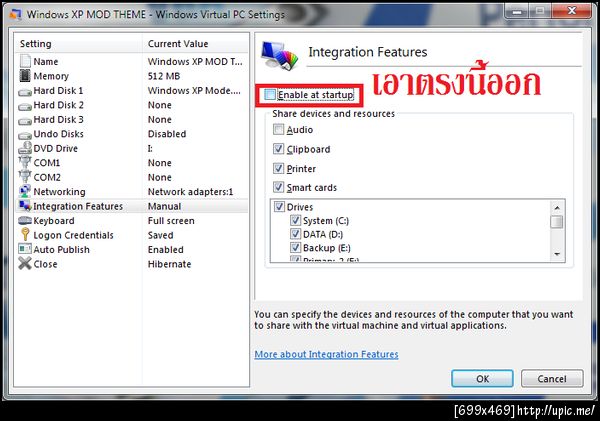Screen dimensions: 600x421
Task: Click the title bar Virtual PC icon
Action: click(16, 15)
